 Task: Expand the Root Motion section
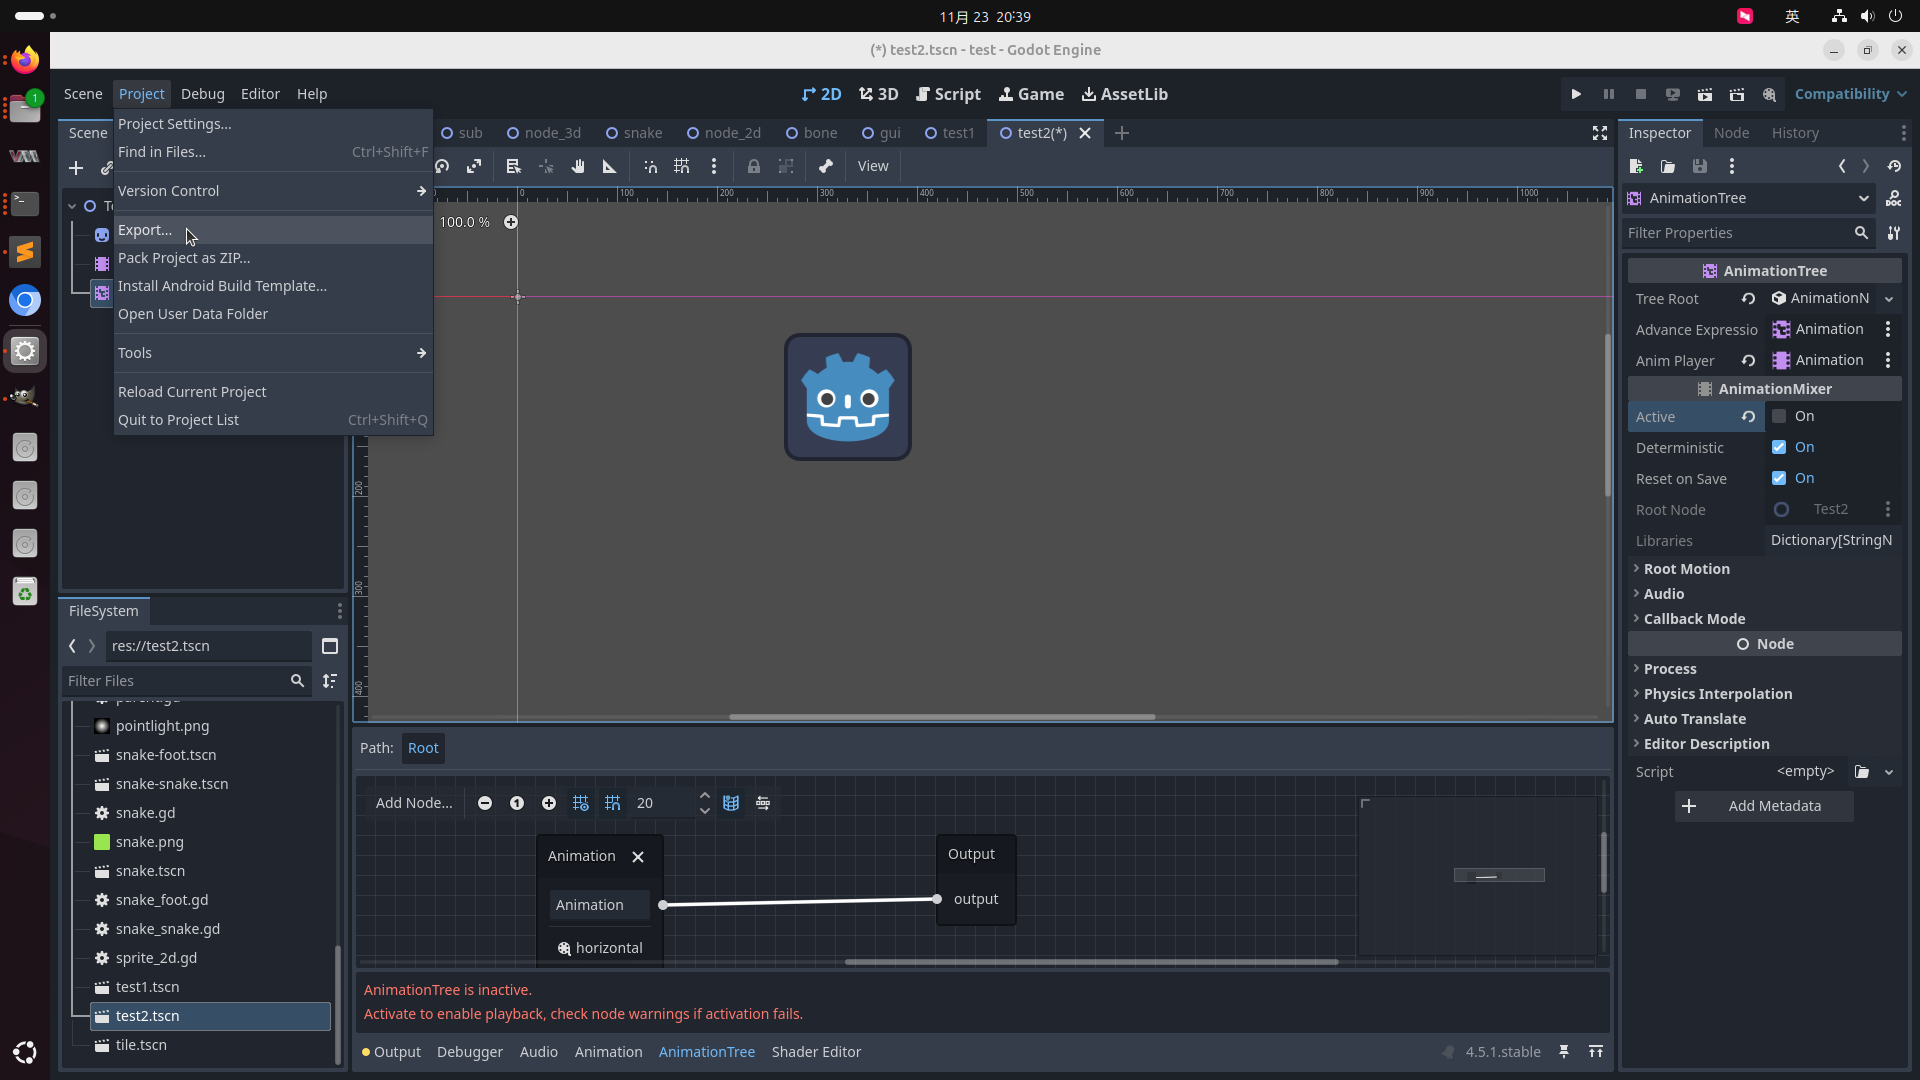pos(1686,569)
